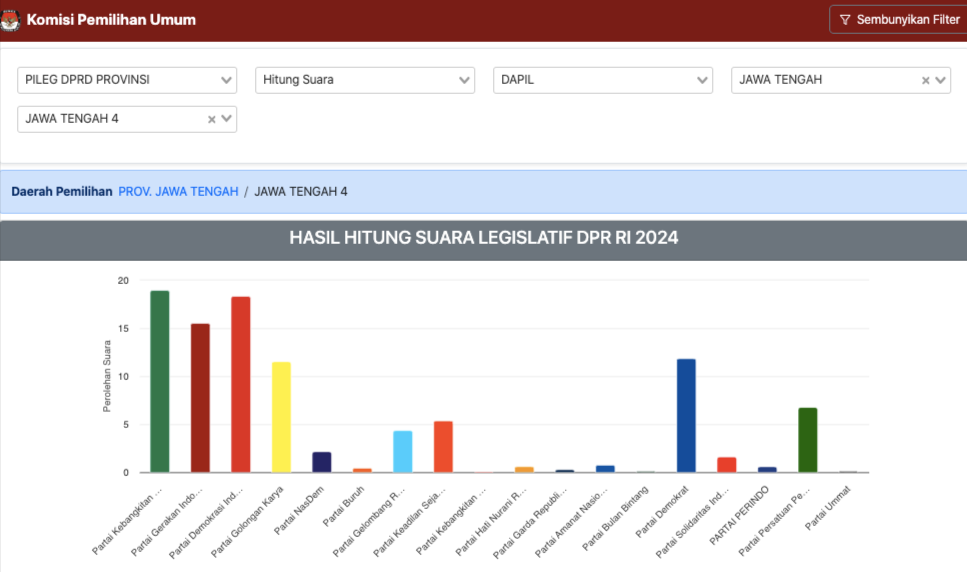Click the Partai Buruh axis label

(344, 506)
